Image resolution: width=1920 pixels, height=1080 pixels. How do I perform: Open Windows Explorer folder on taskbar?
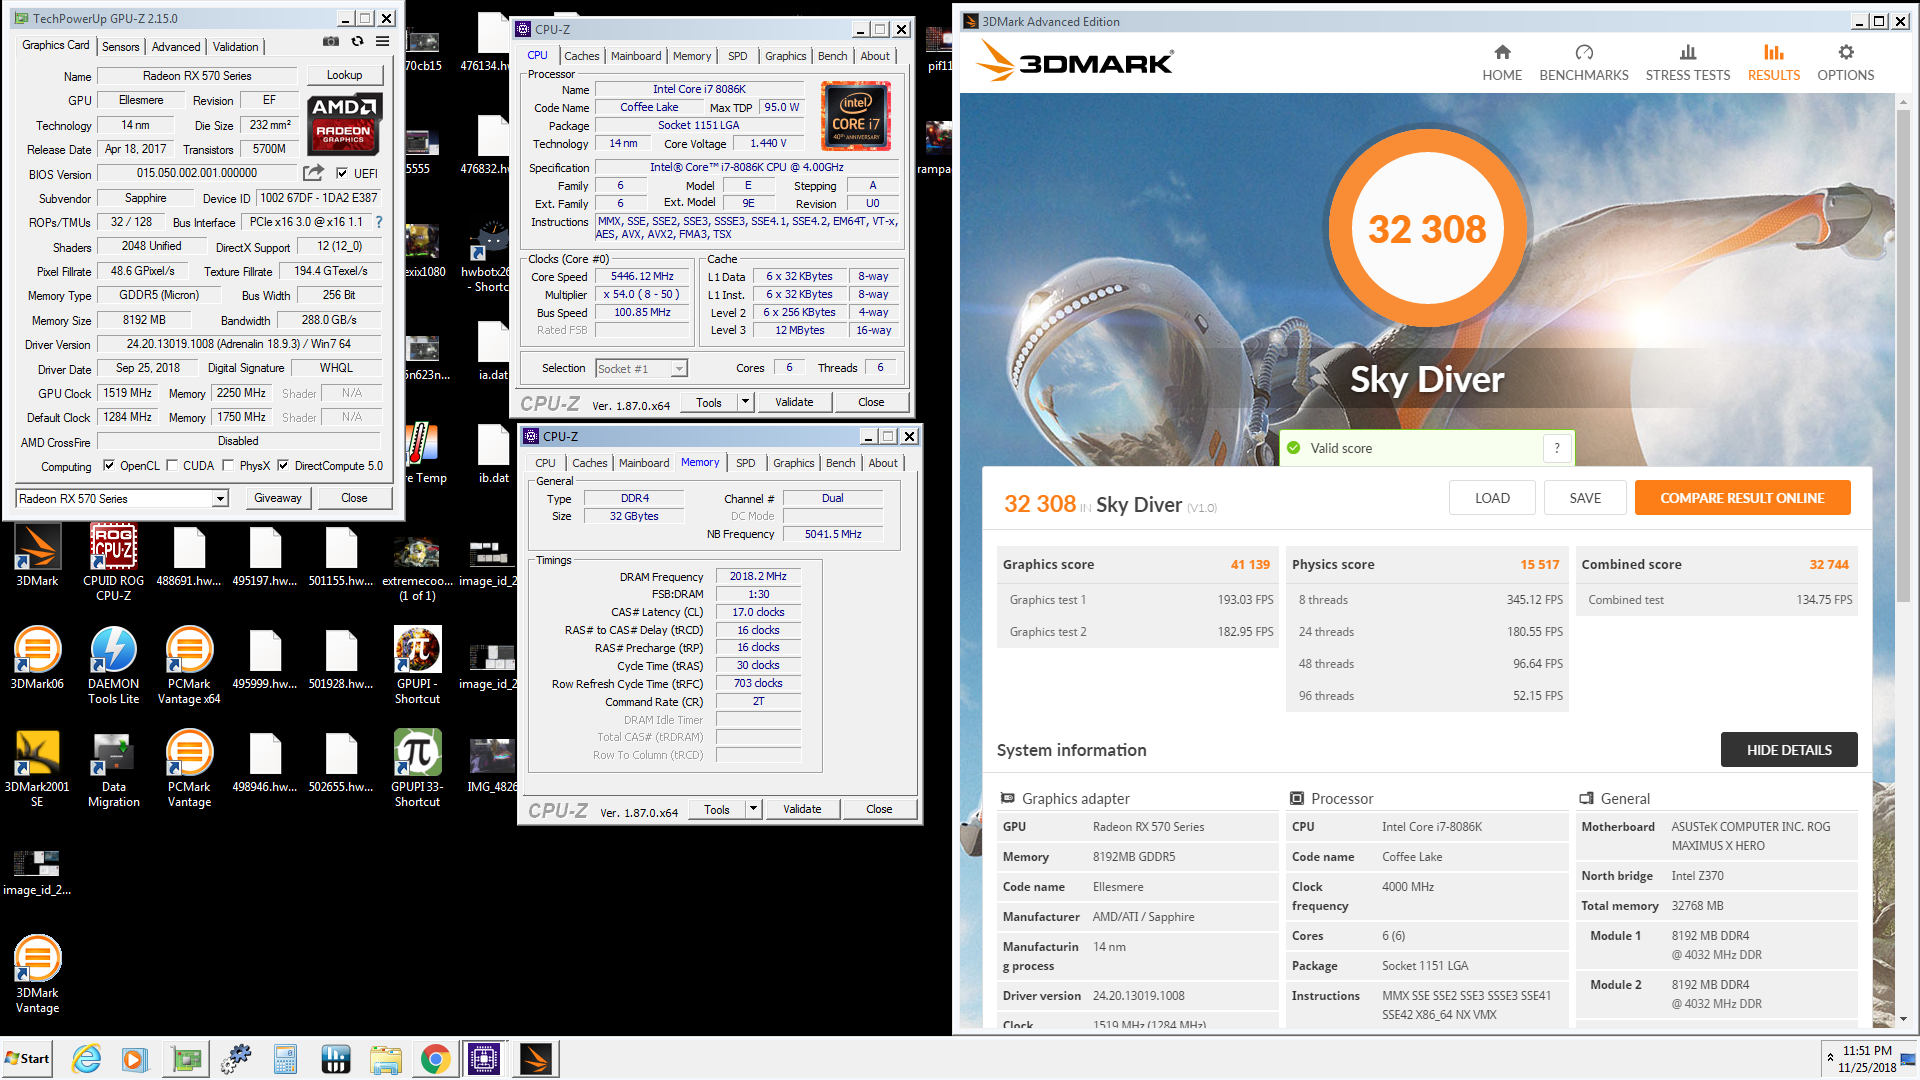[x=385, y=1059]
